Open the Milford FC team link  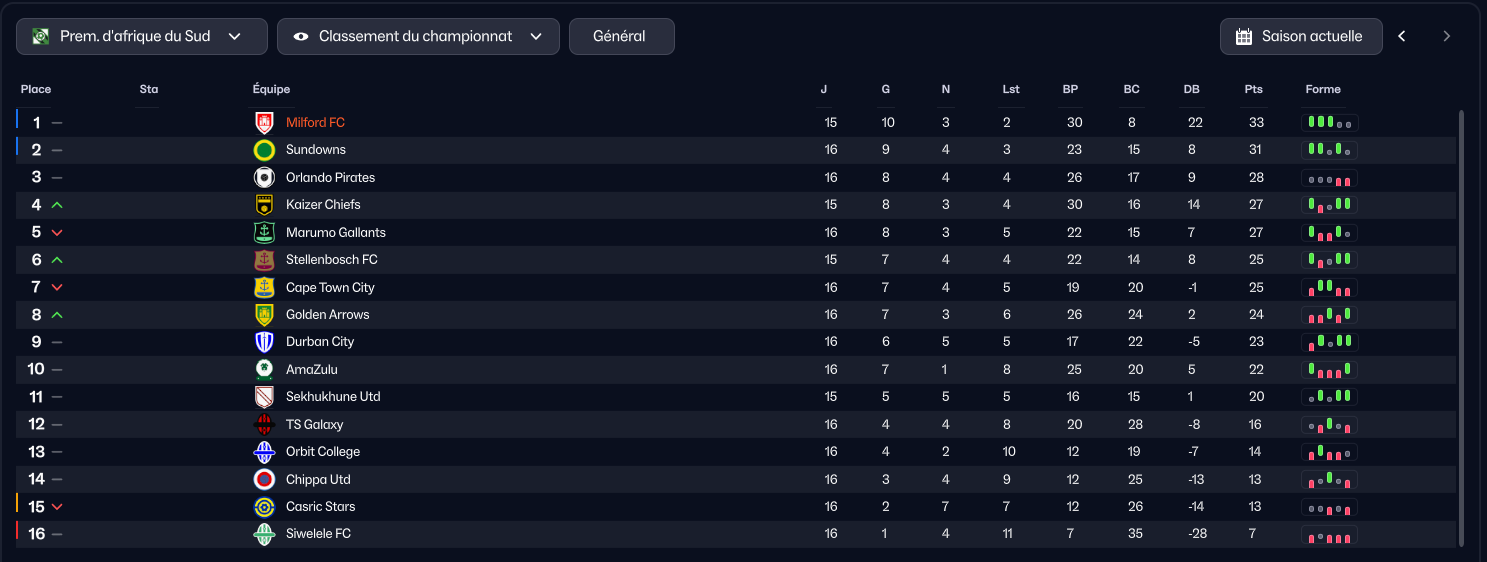click(x=315, y=123)
